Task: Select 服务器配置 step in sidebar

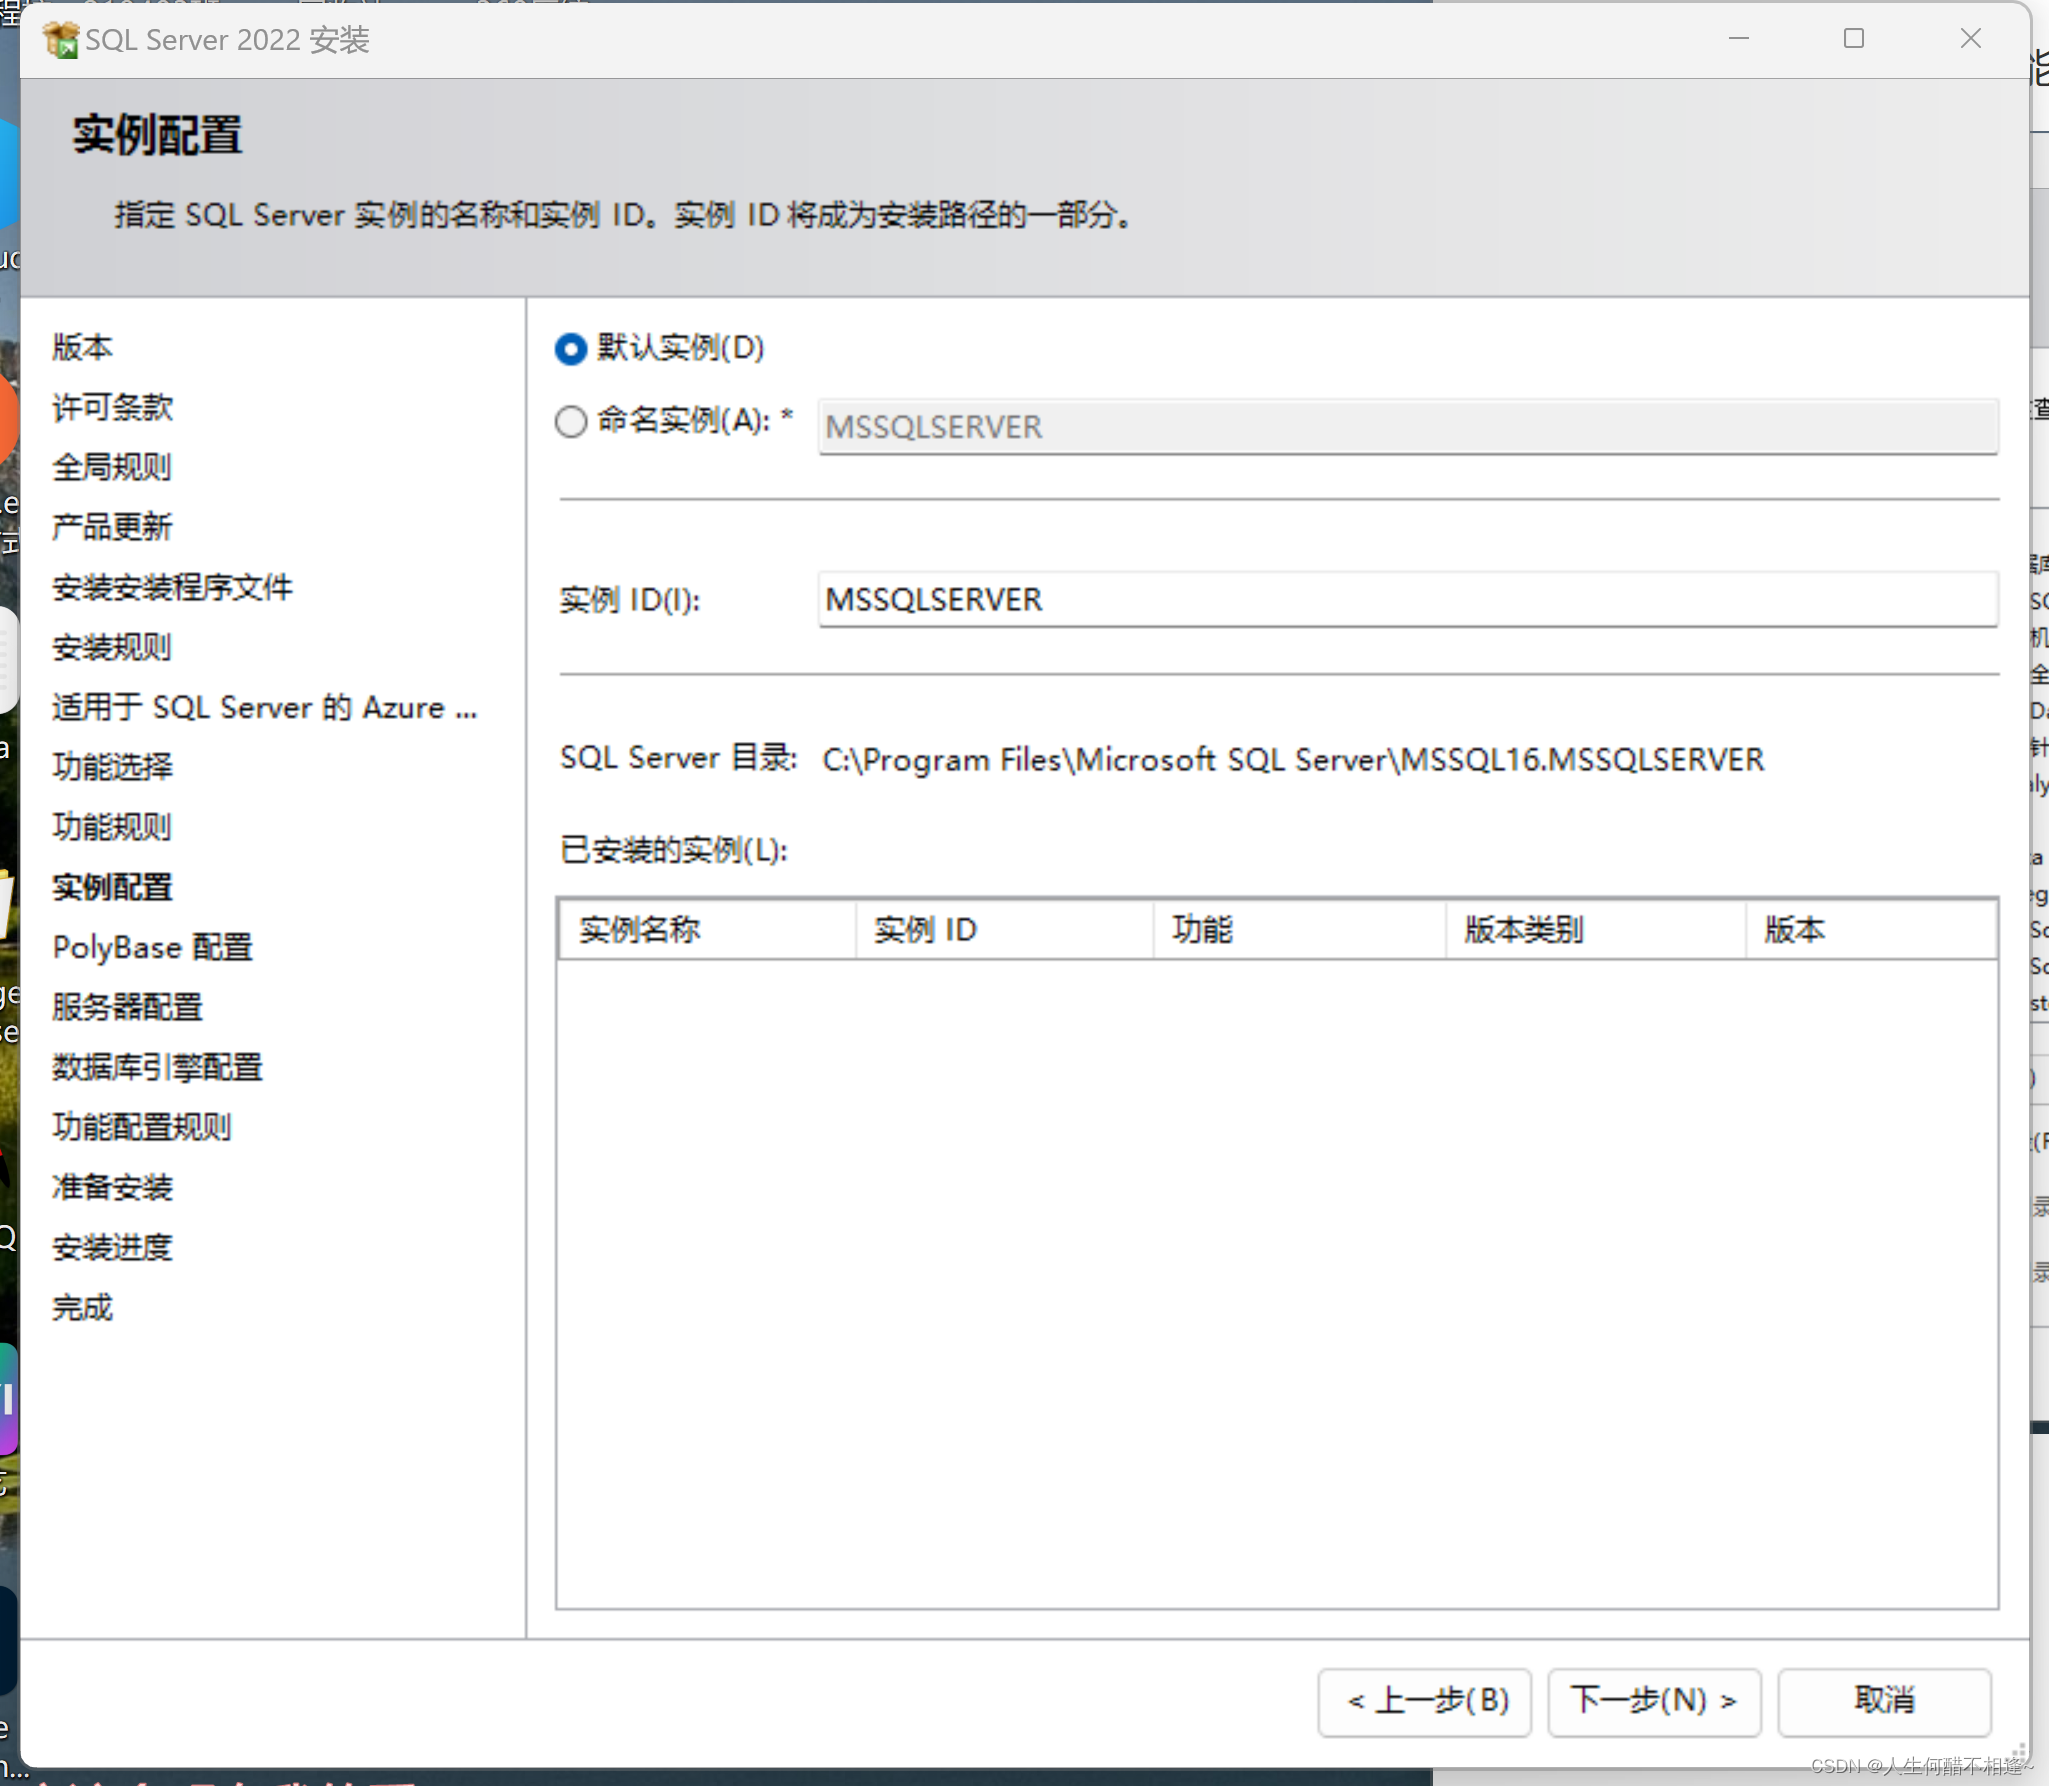Action: pyautogui.click(x=128, y=1007)
